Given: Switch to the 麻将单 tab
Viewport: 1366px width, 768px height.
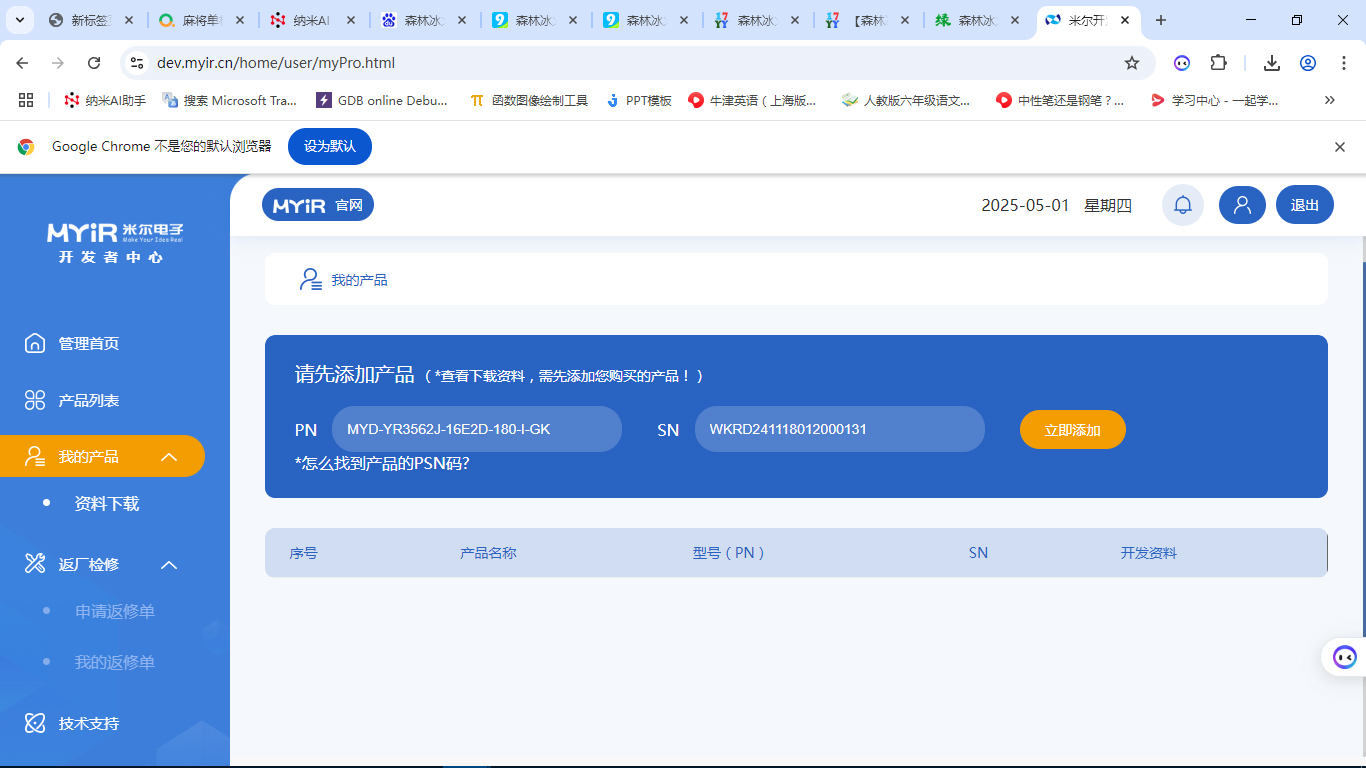Looking at the screenshot, I should click(x=201, y=20).
